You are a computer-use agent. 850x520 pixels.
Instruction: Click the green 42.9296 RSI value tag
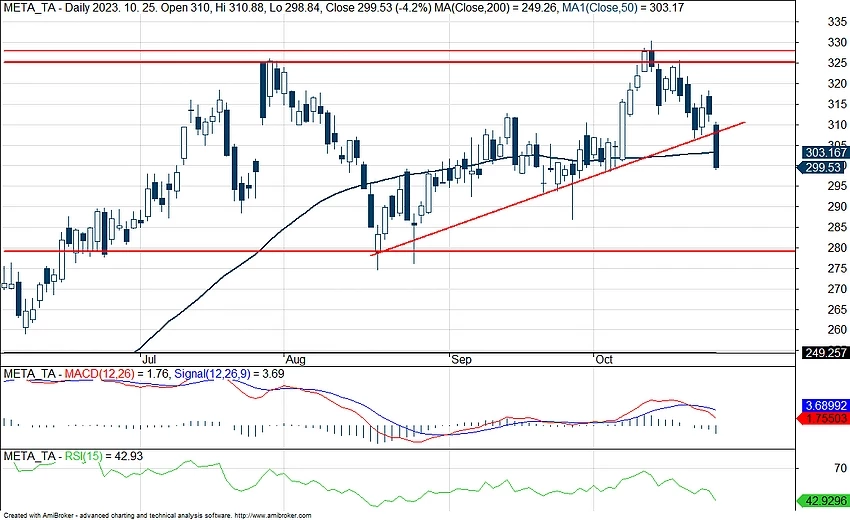click(824, 501)
